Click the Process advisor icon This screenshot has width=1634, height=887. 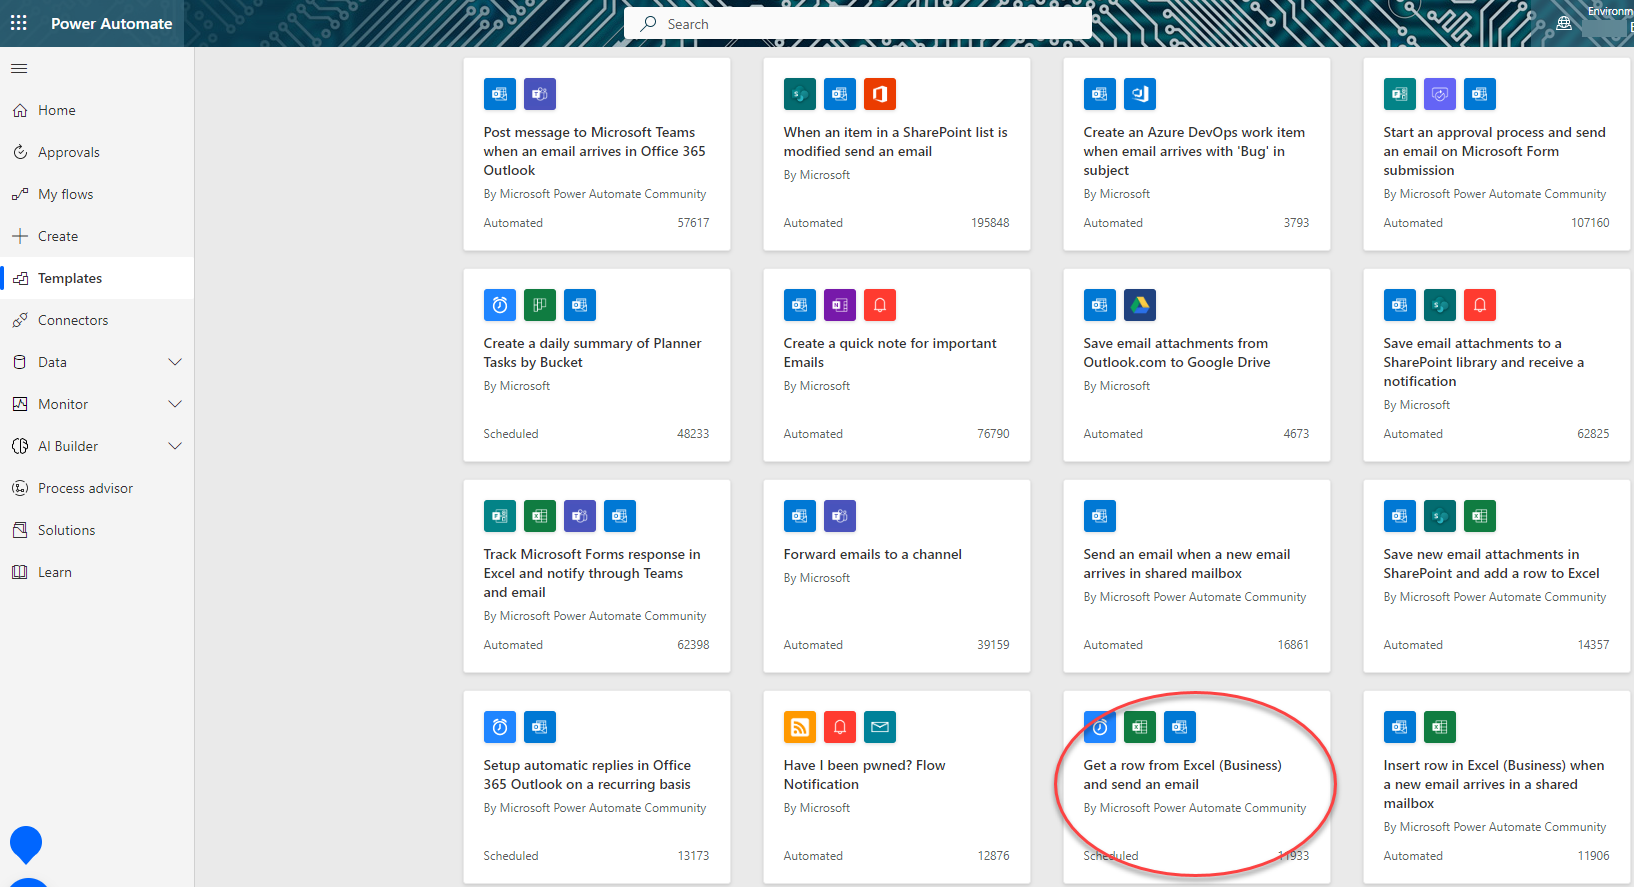[20, 489]
